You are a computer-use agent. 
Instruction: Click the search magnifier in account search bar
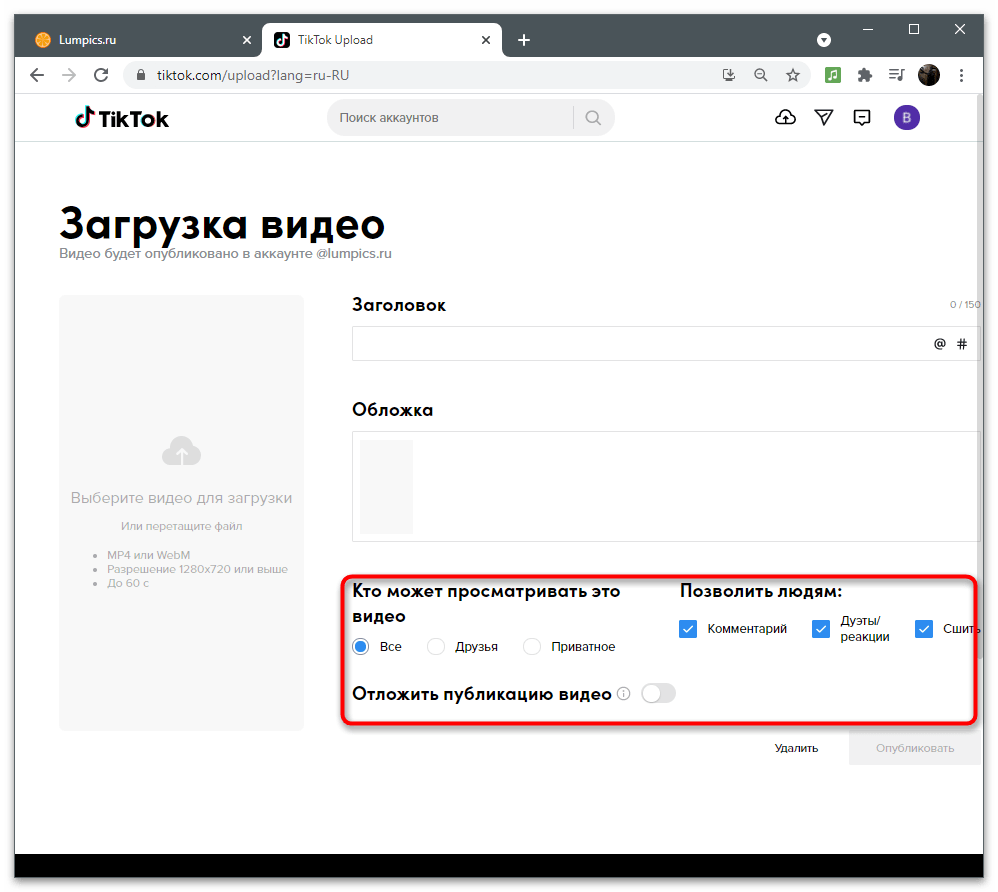click(593, 117)
